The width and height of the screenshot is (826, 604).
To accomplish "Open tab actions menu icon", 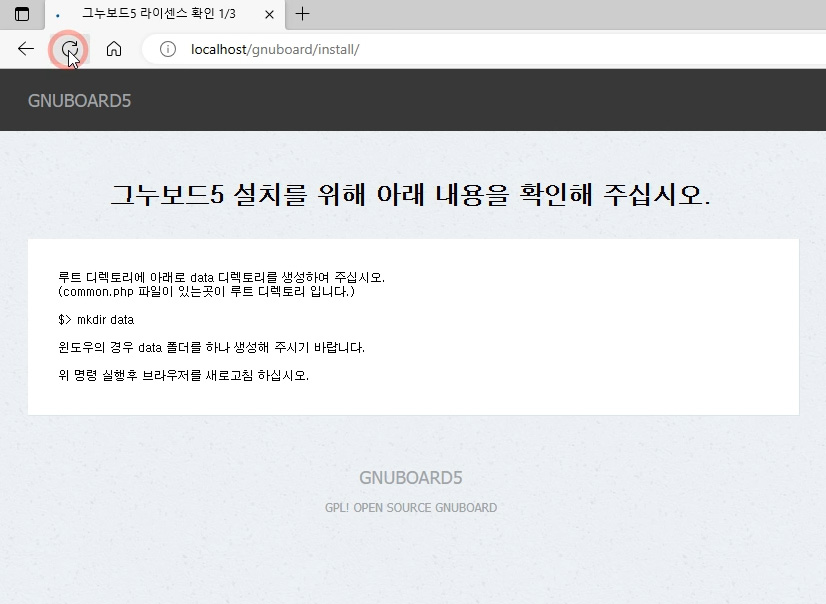I will [x=22, y=14].
